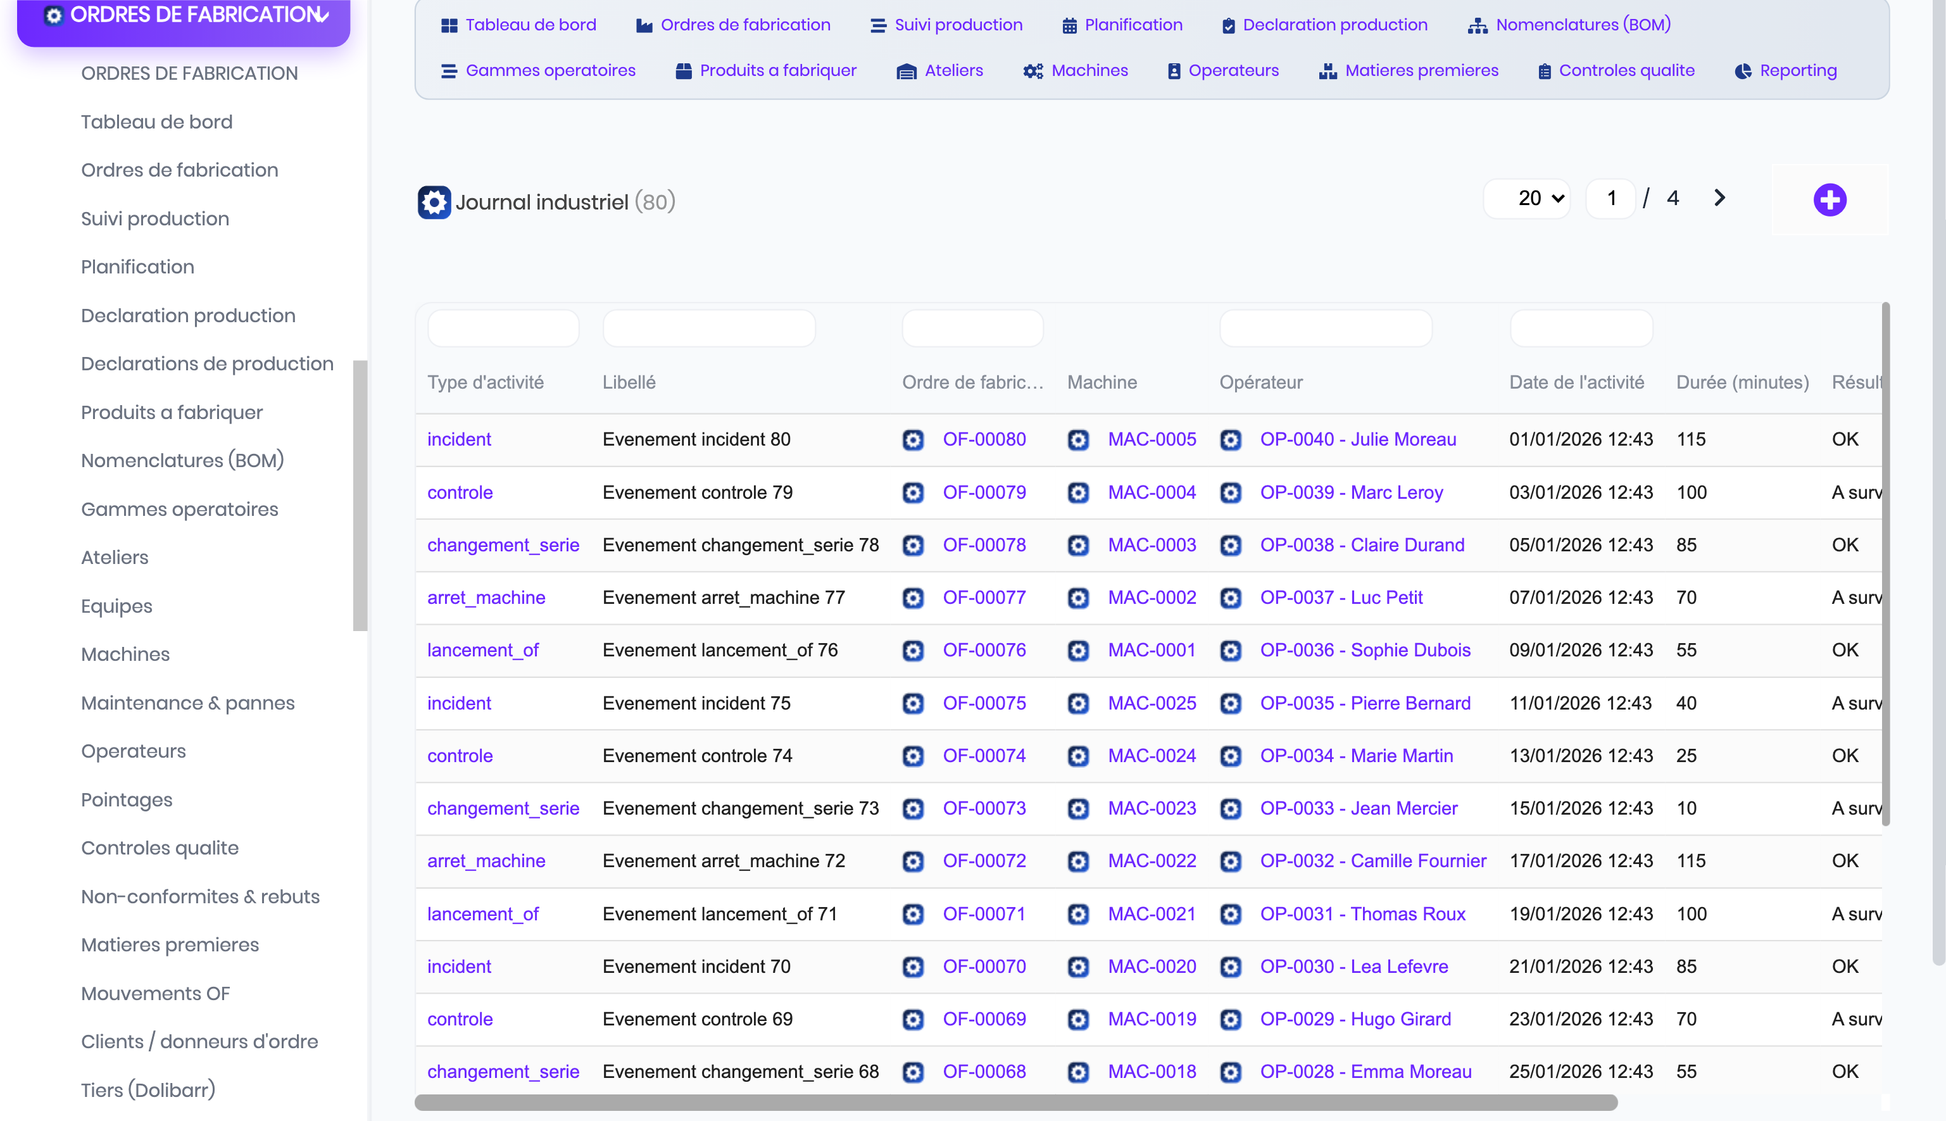Click the table vertical scrollbar
Viewport: 1946px width, 1121px height.
coord(1886,564)
